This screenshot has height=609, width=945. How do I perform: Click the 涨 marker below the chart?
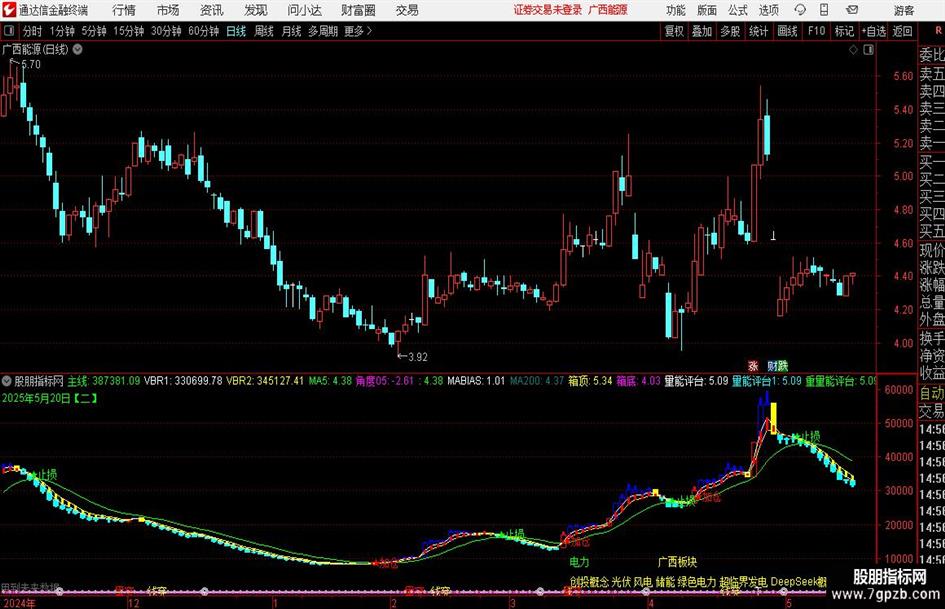pyautogui.click(x=753, y=366)
